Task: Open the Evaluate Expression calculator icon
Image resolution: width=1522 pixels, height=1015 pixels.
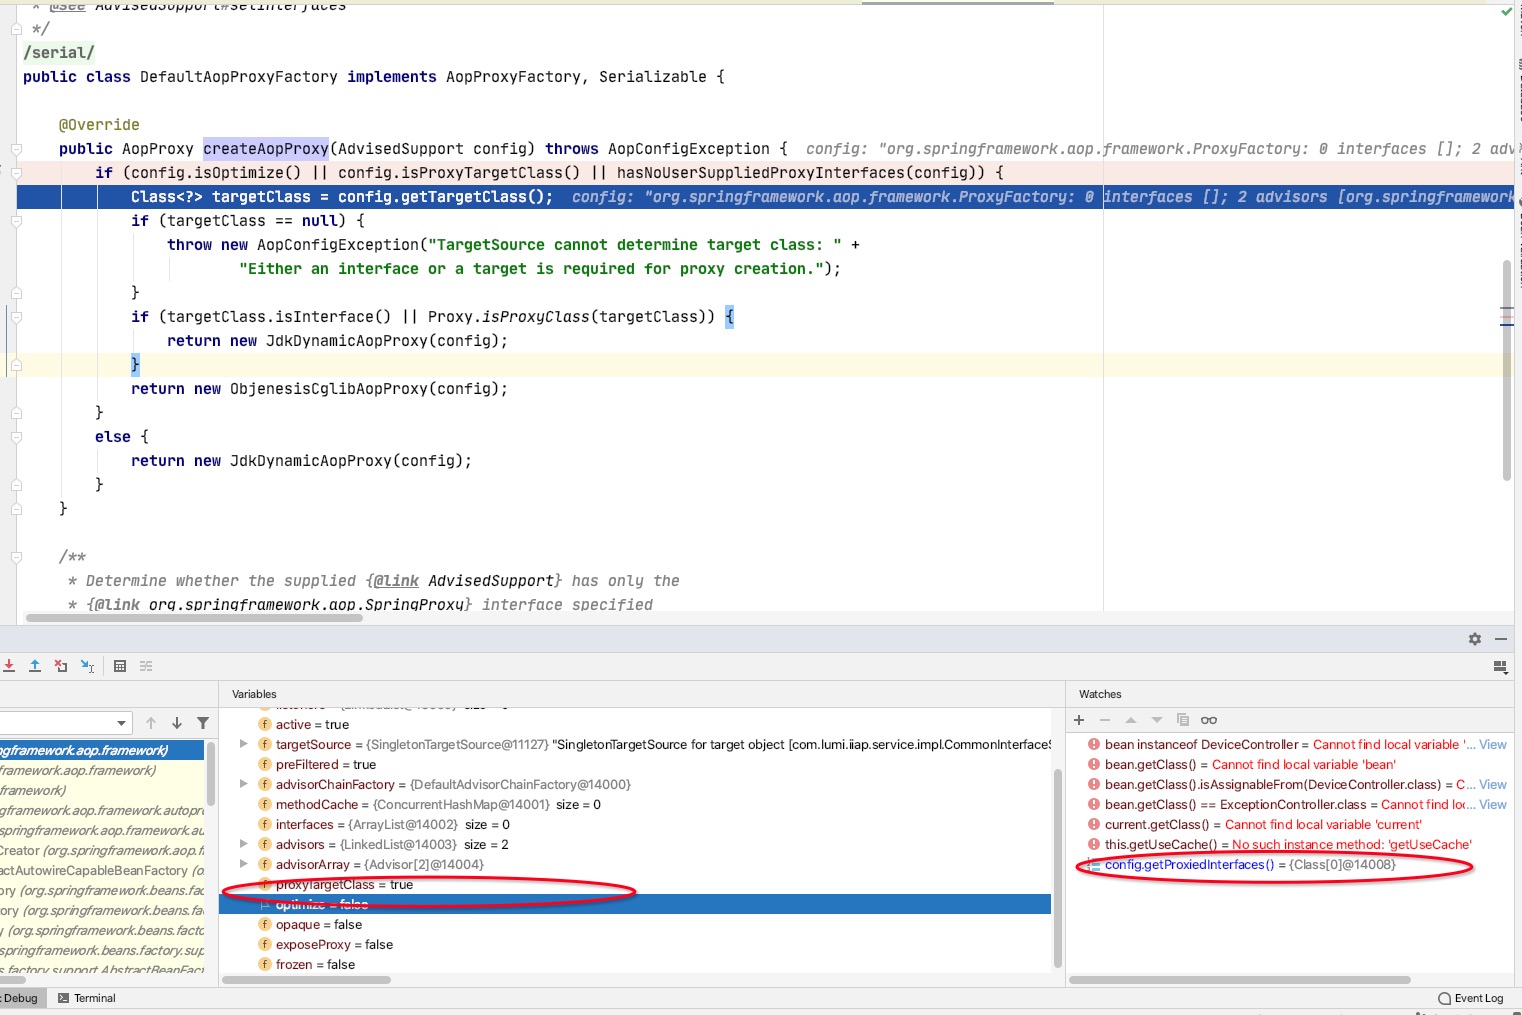Action: click(x=120, y=666)
